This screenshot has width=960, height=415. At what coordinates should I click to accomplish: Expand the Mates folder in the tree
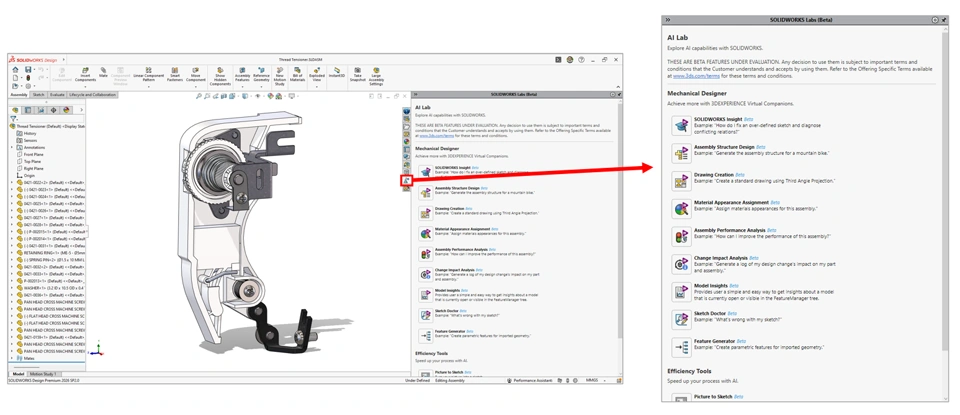pos(12,358)
